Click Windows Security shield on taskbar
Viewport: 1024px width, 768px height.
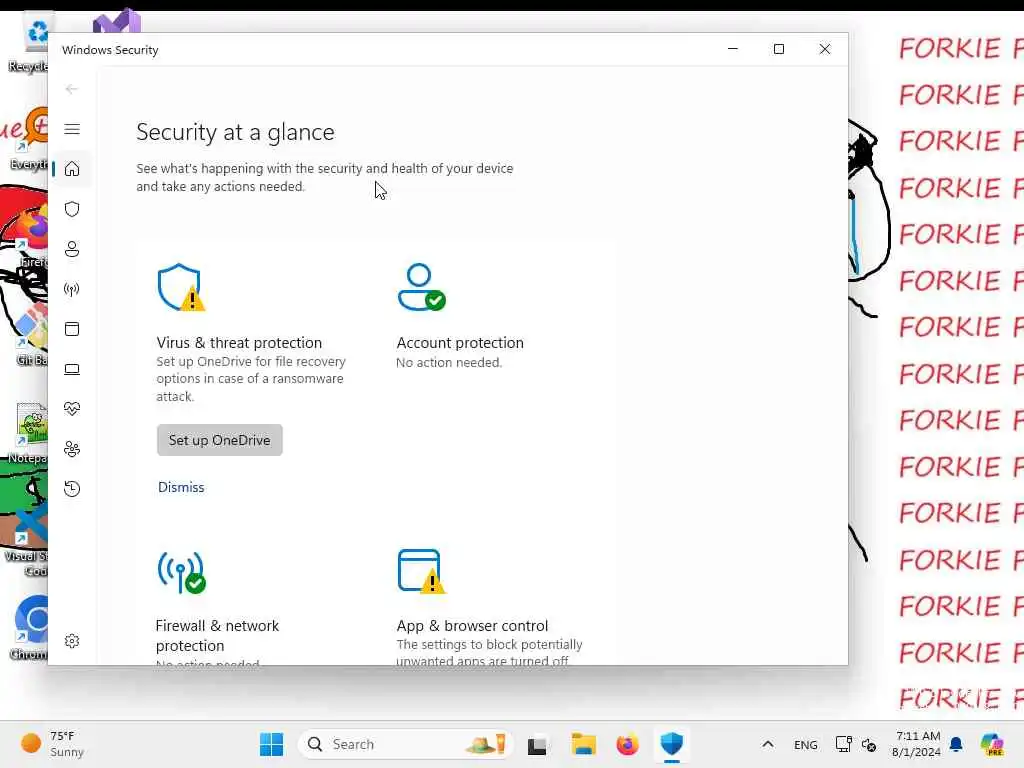click(671, 744)
